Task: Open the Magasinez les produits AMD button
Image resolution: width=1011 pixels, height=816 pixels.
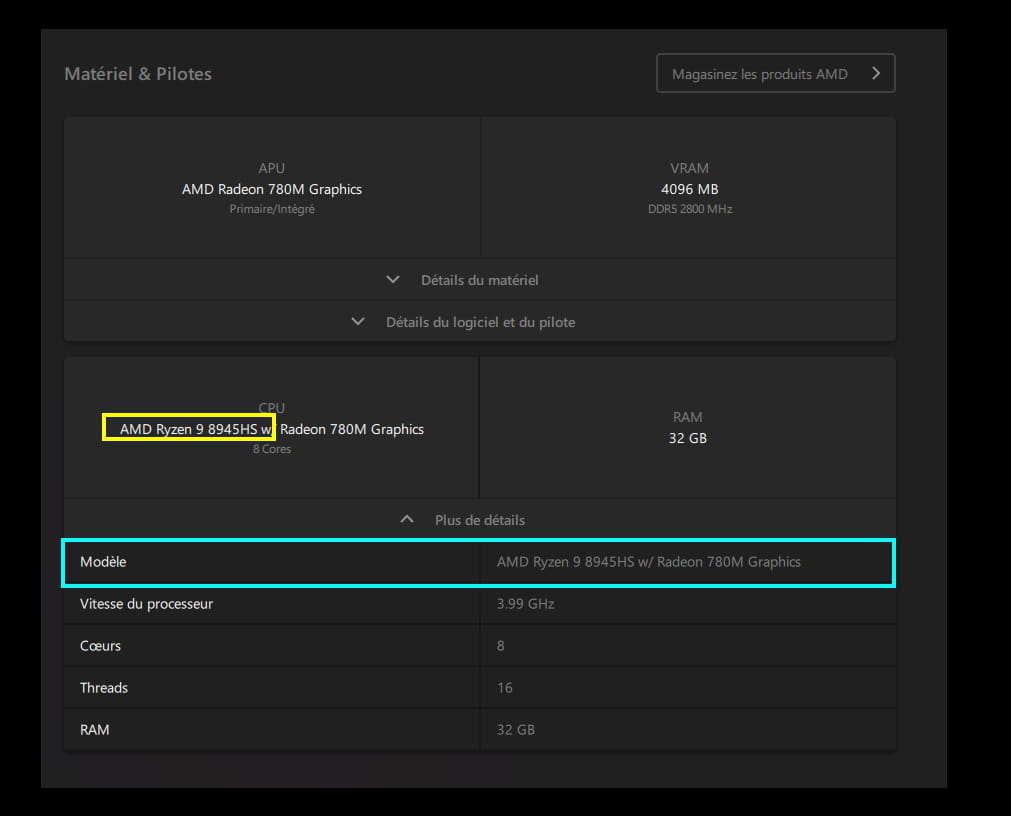Action: coord(775,73)
